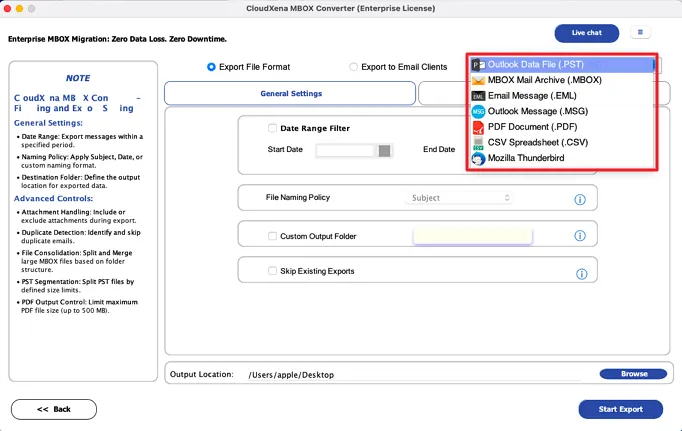
Task: Switch to the General Settings tab
Action: tap(290, 94)
